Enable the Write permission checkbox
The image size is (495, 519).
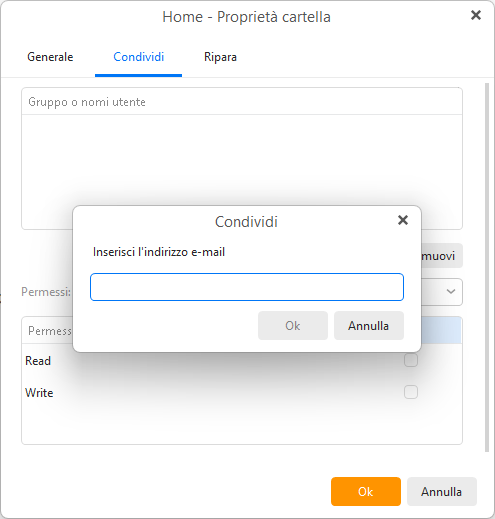411,392
